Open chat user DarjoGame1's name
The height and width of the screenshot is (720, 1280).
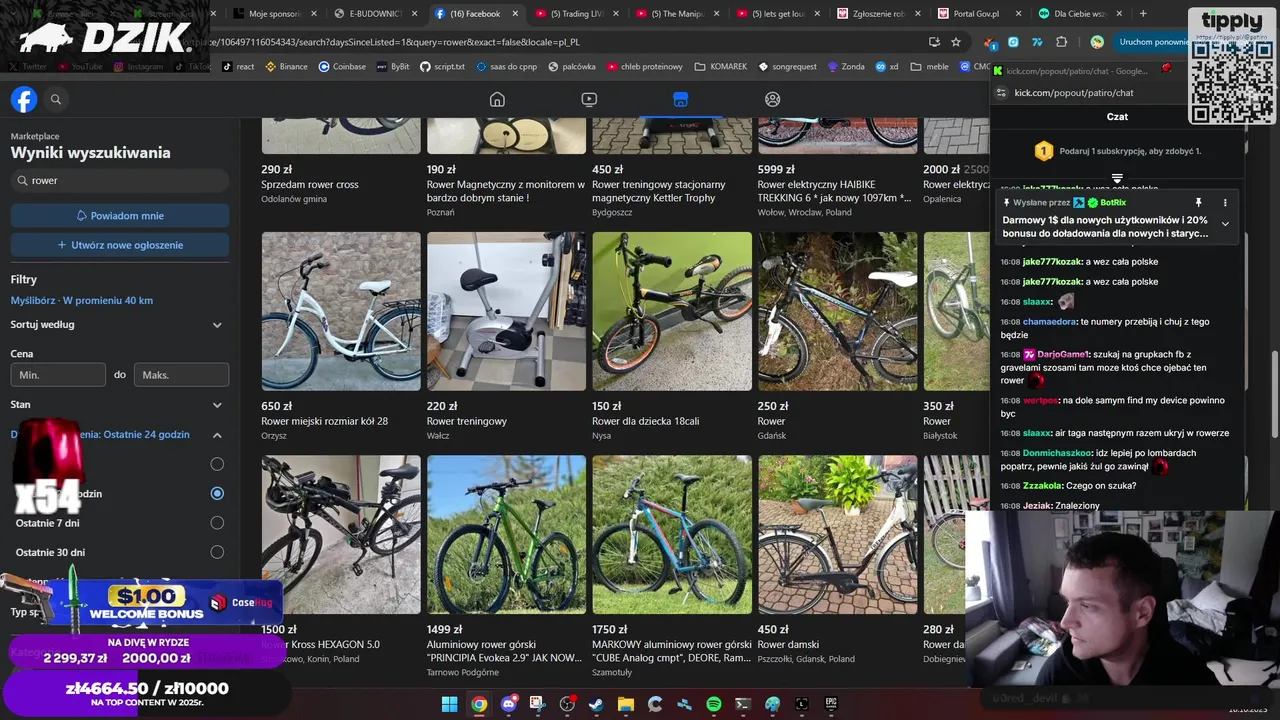click(1062, 354)
